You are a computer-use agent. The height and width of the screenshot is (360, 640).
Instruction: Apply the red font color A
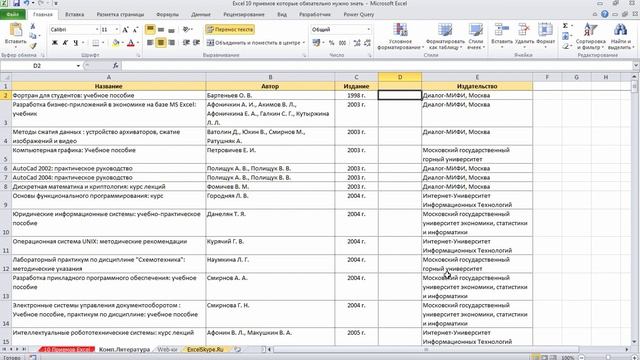[x=131, y=43]
